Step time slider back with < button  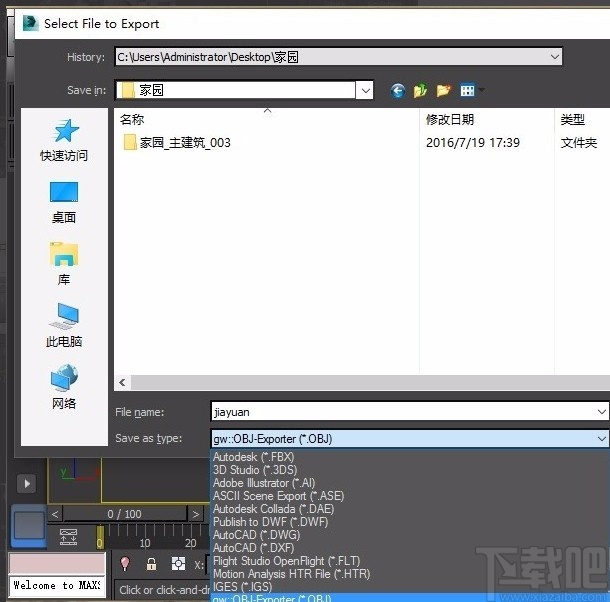tap(55, 514)
